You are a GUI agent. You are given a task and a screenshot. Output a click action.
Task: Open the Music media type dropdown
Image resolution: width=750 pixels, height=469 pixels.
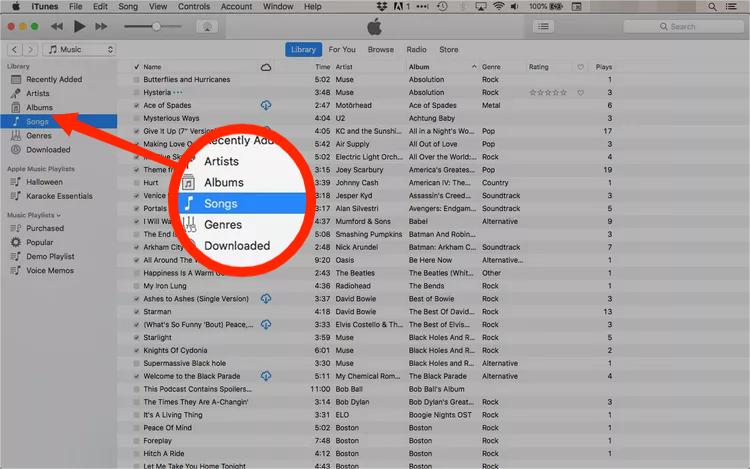point(80,50)
